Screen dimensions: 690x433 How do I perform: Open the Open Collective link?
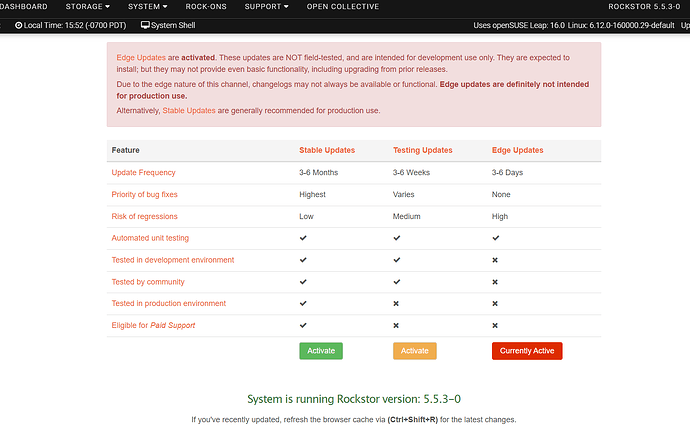343,7
